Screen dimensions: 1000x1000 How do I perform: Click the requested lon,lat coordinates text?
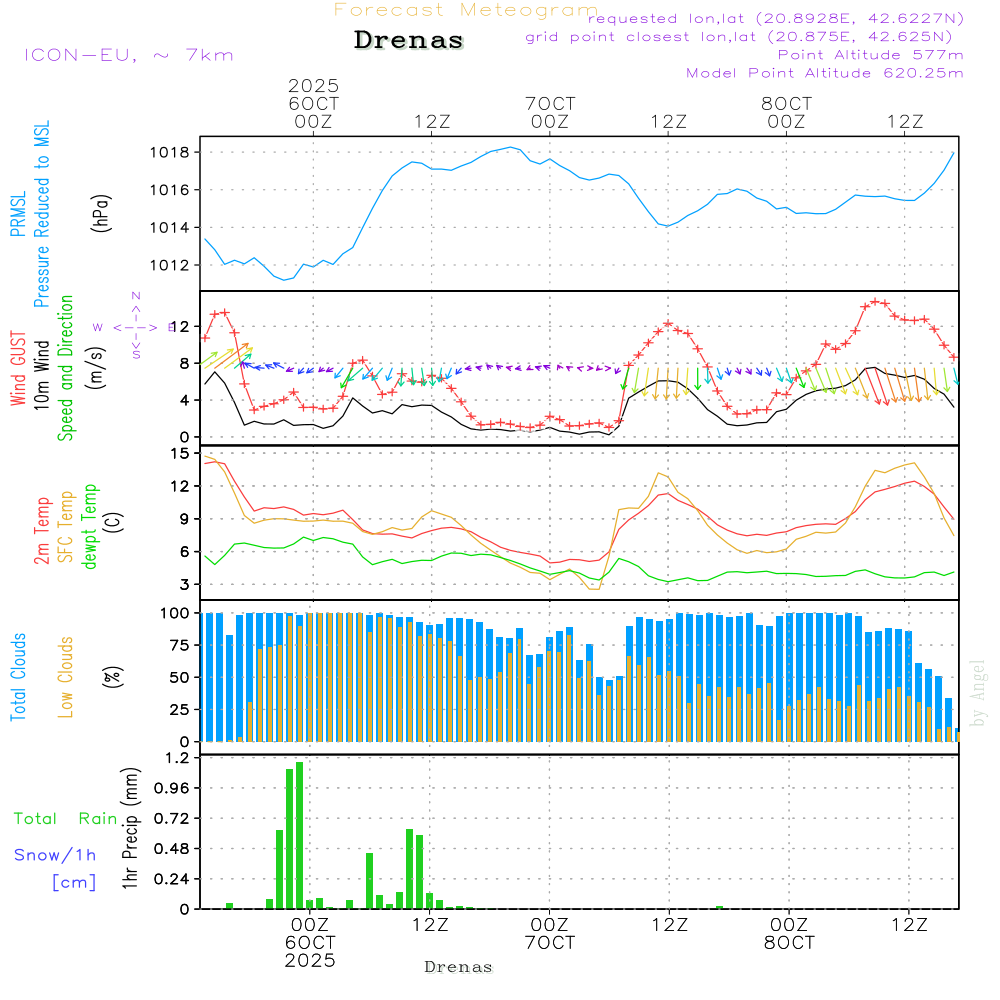point(775,19)
